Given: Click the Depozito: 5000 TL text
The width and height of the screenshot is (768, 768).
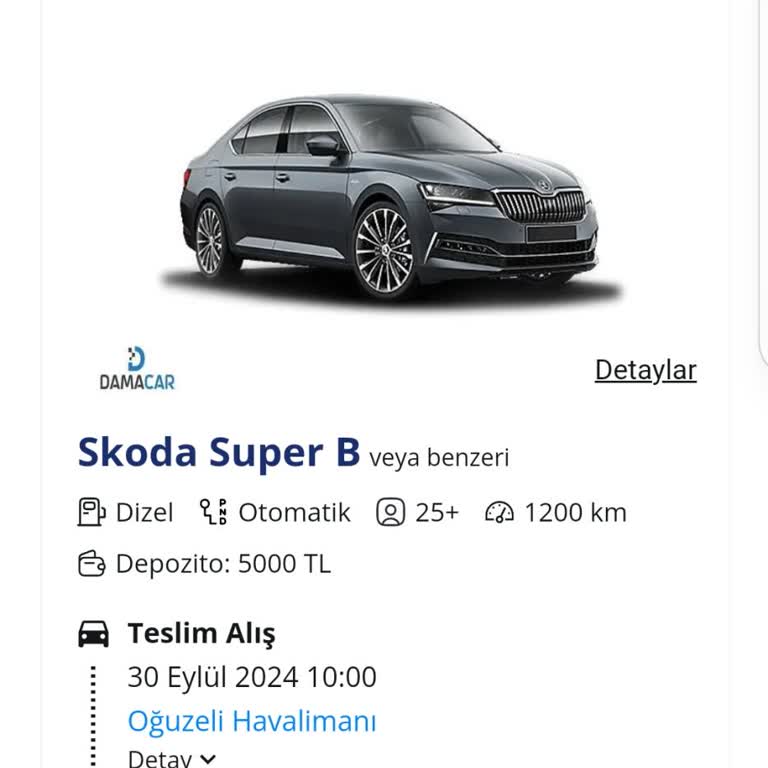Looking at the screenshot, I should click(x=222, y=564).
